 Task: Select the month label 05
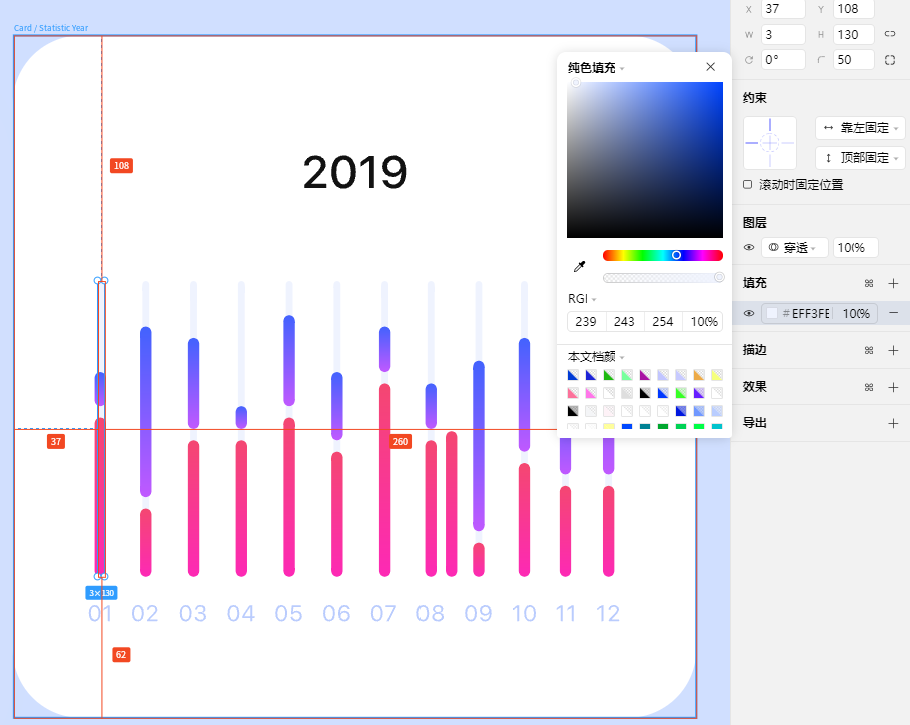[288, 614]
